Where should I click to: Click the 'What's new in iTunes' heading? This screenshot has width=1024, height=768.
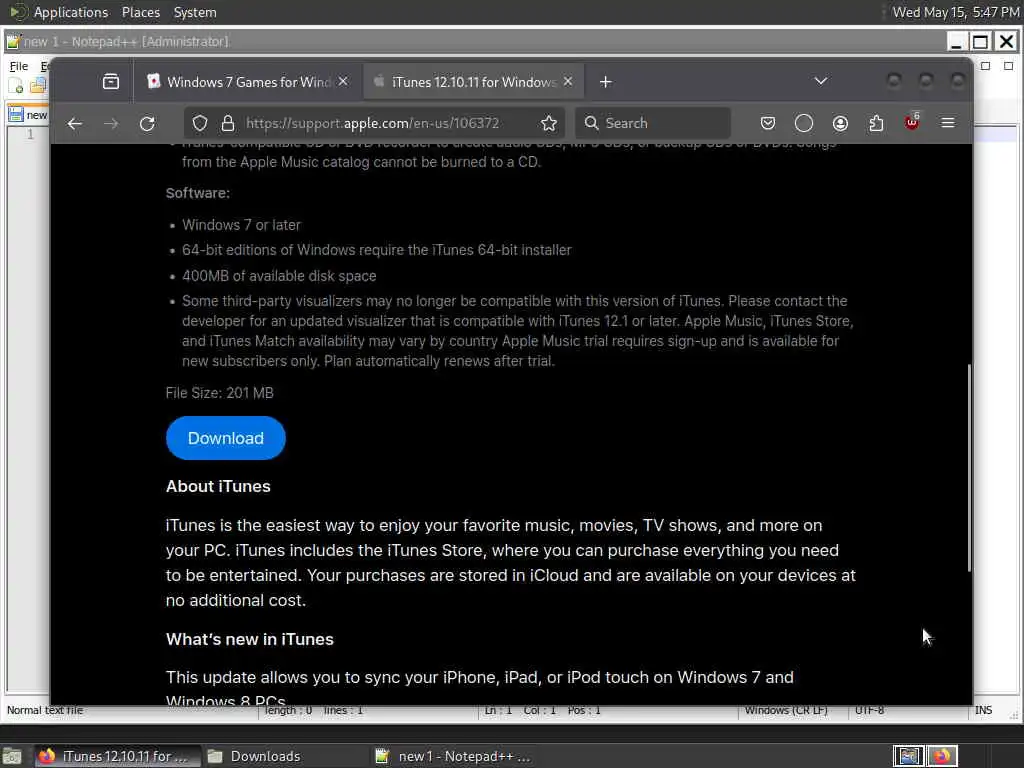coord(249,639)
